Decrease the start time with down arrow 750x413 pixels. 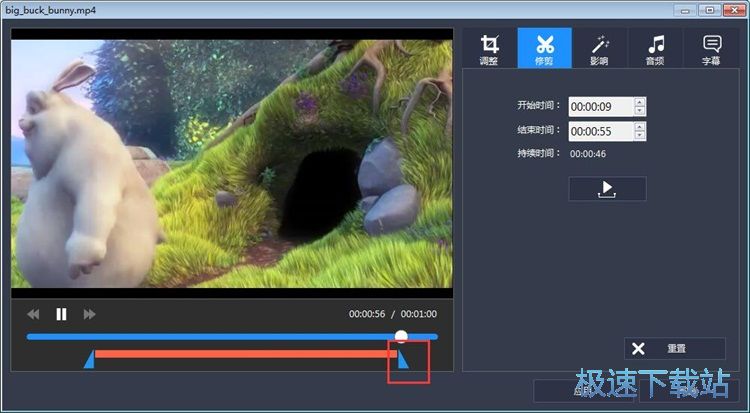[640, 112]
